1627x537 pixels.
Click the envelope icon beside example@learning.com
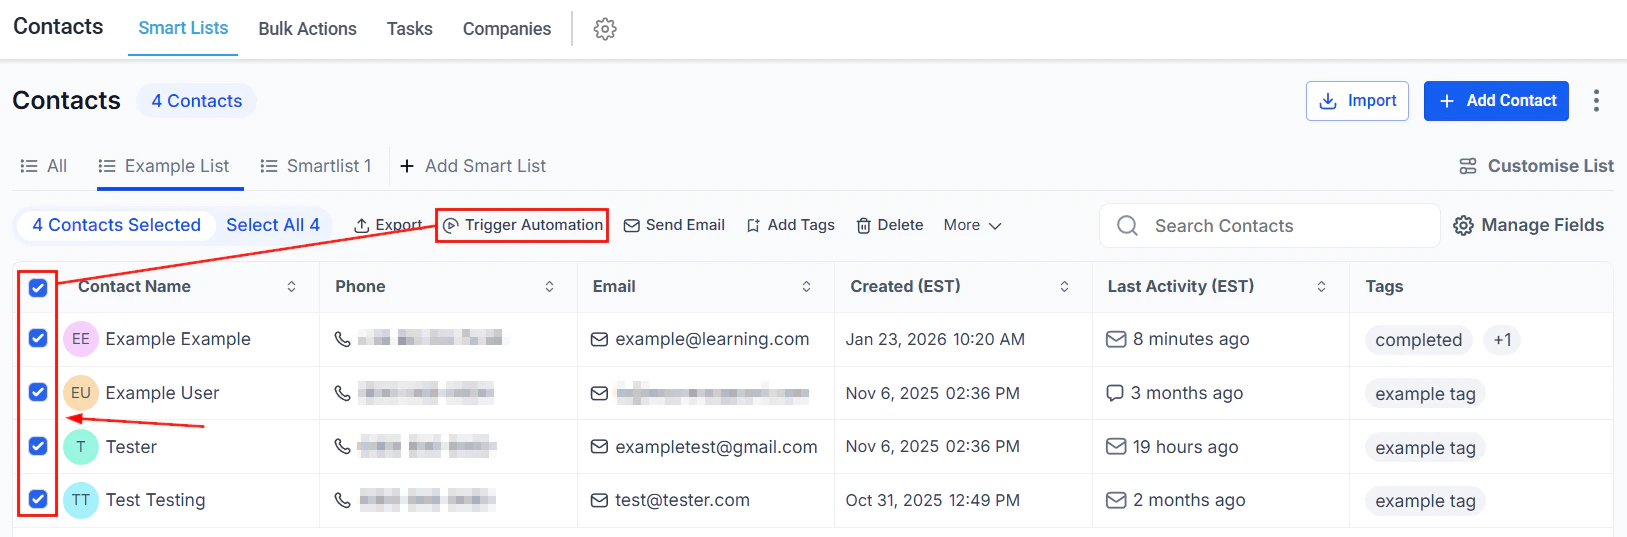click(x=599, y=339)
